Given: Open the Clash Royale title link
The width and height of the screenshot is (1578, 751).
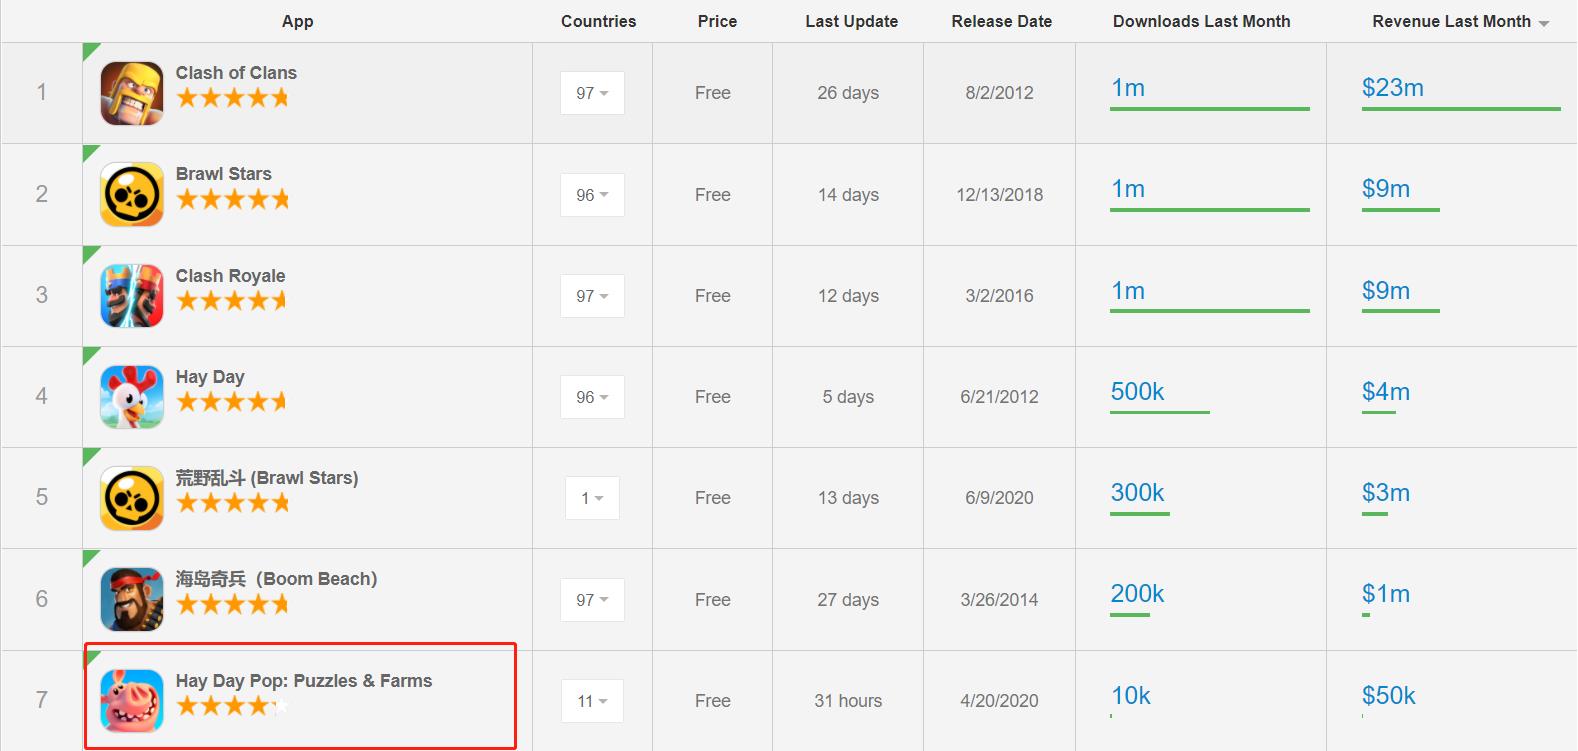Looking at the screenshot, I should [230, 276].
